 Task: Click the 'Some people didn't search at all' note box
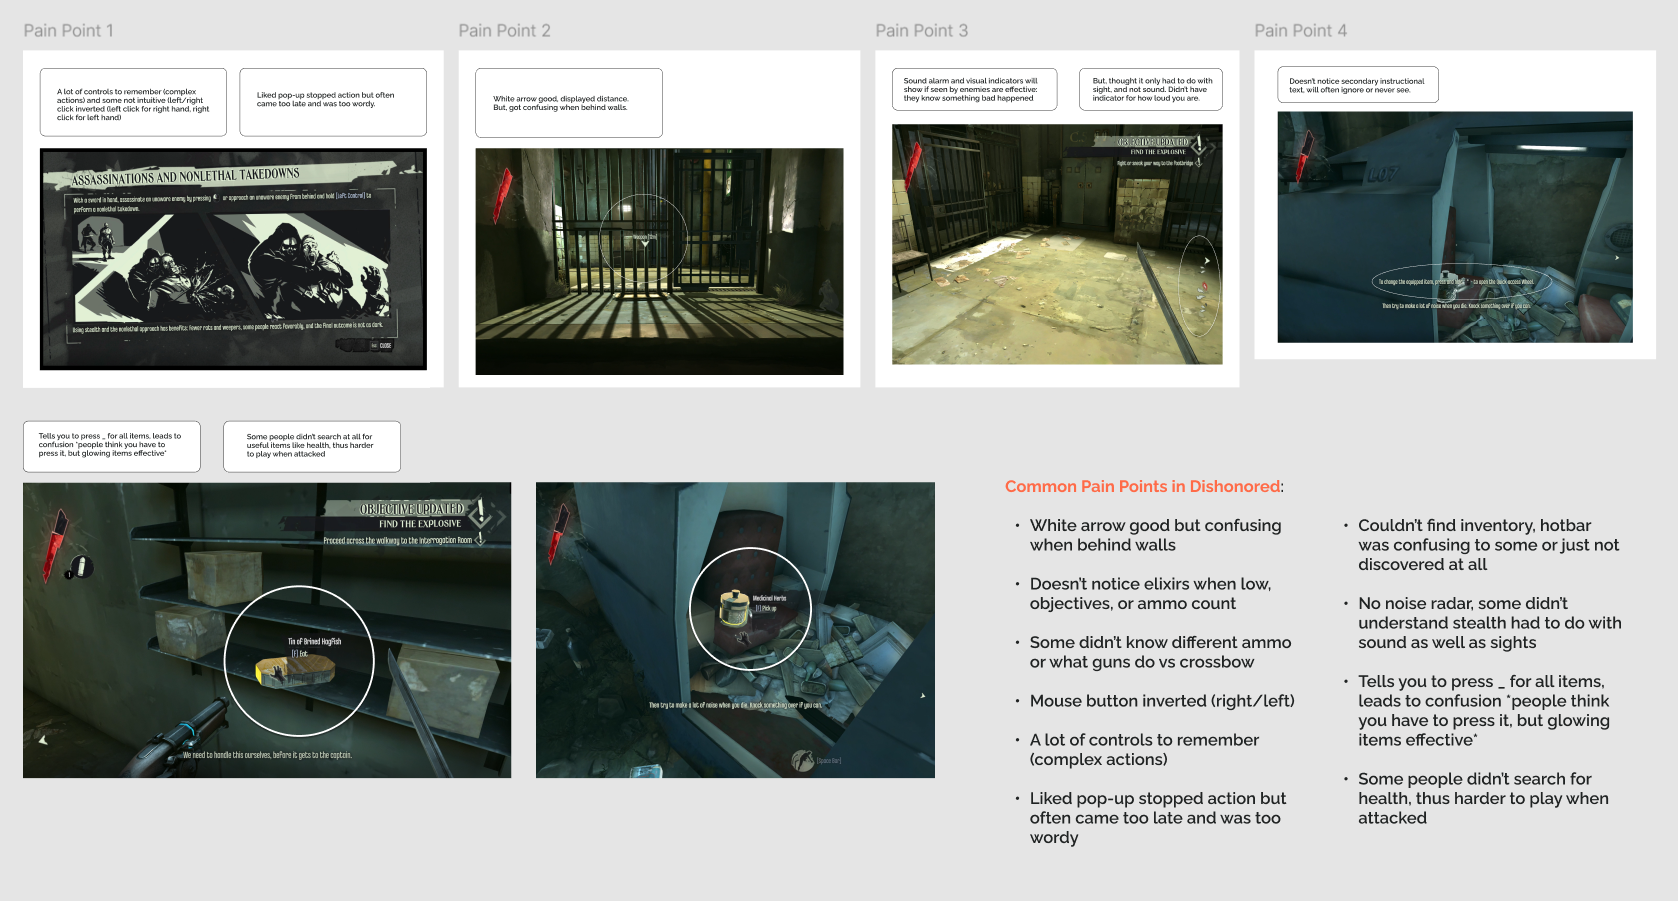point(312,446)
